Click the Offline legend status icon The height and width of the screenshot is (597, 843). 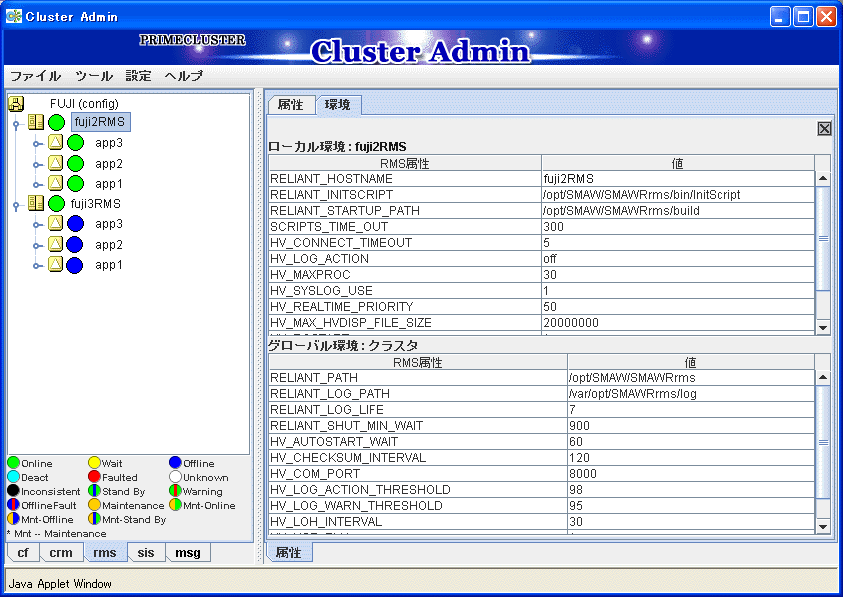(x=175, y=463)
